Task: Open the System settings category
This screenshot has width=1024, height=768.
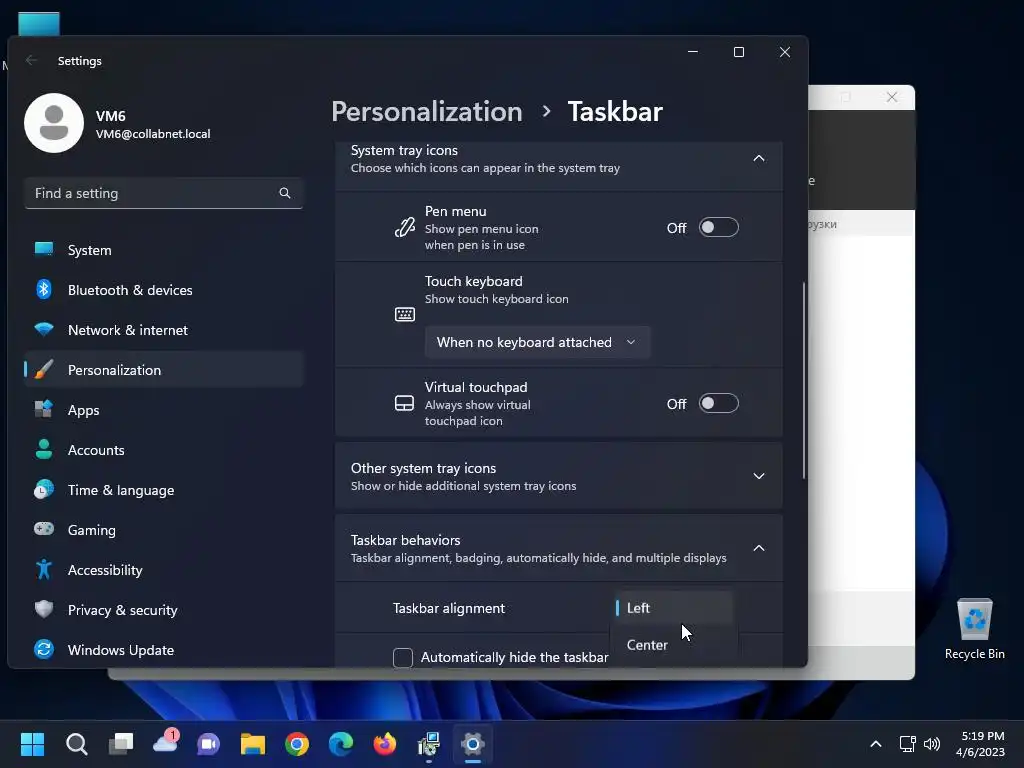Action: pos(164,250)
